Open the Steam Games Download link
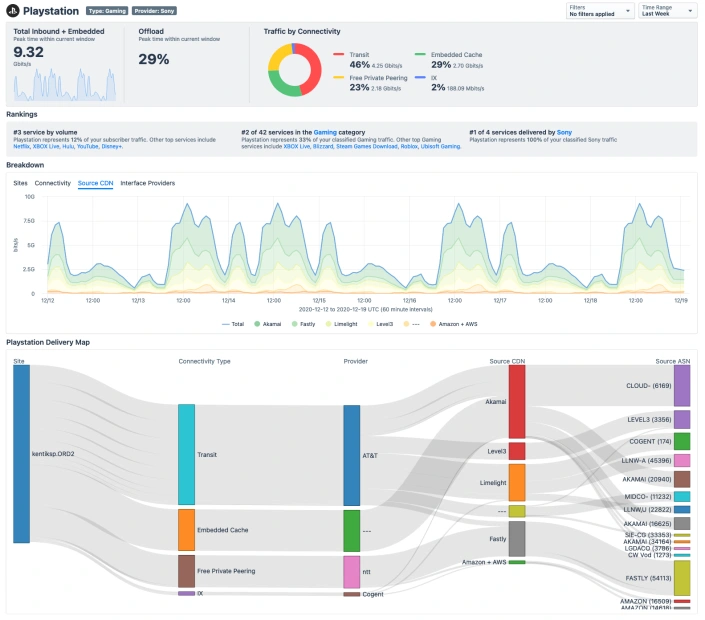The image size is (705, 620). click(366, 146)
